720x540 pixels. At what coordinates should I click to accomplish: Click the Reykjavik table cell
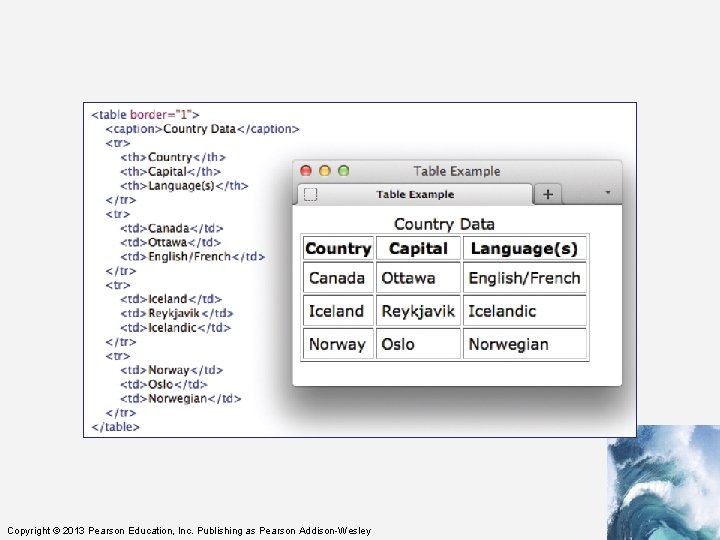click(418, 311)
